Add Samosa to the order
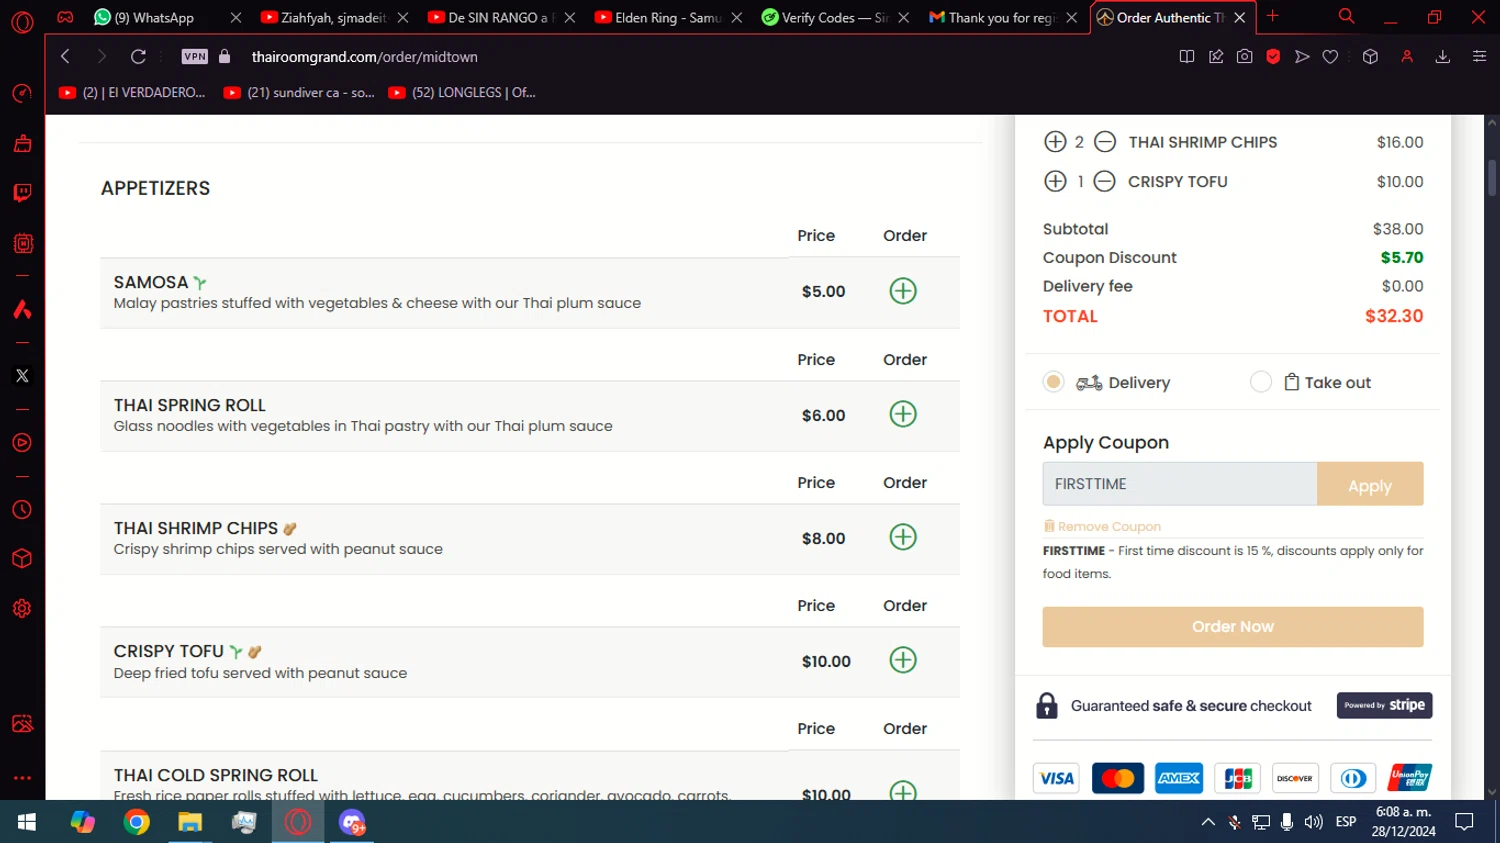The height and width of the screenshot is (843, 1500). pyautogui.click(x=903, y=291)
